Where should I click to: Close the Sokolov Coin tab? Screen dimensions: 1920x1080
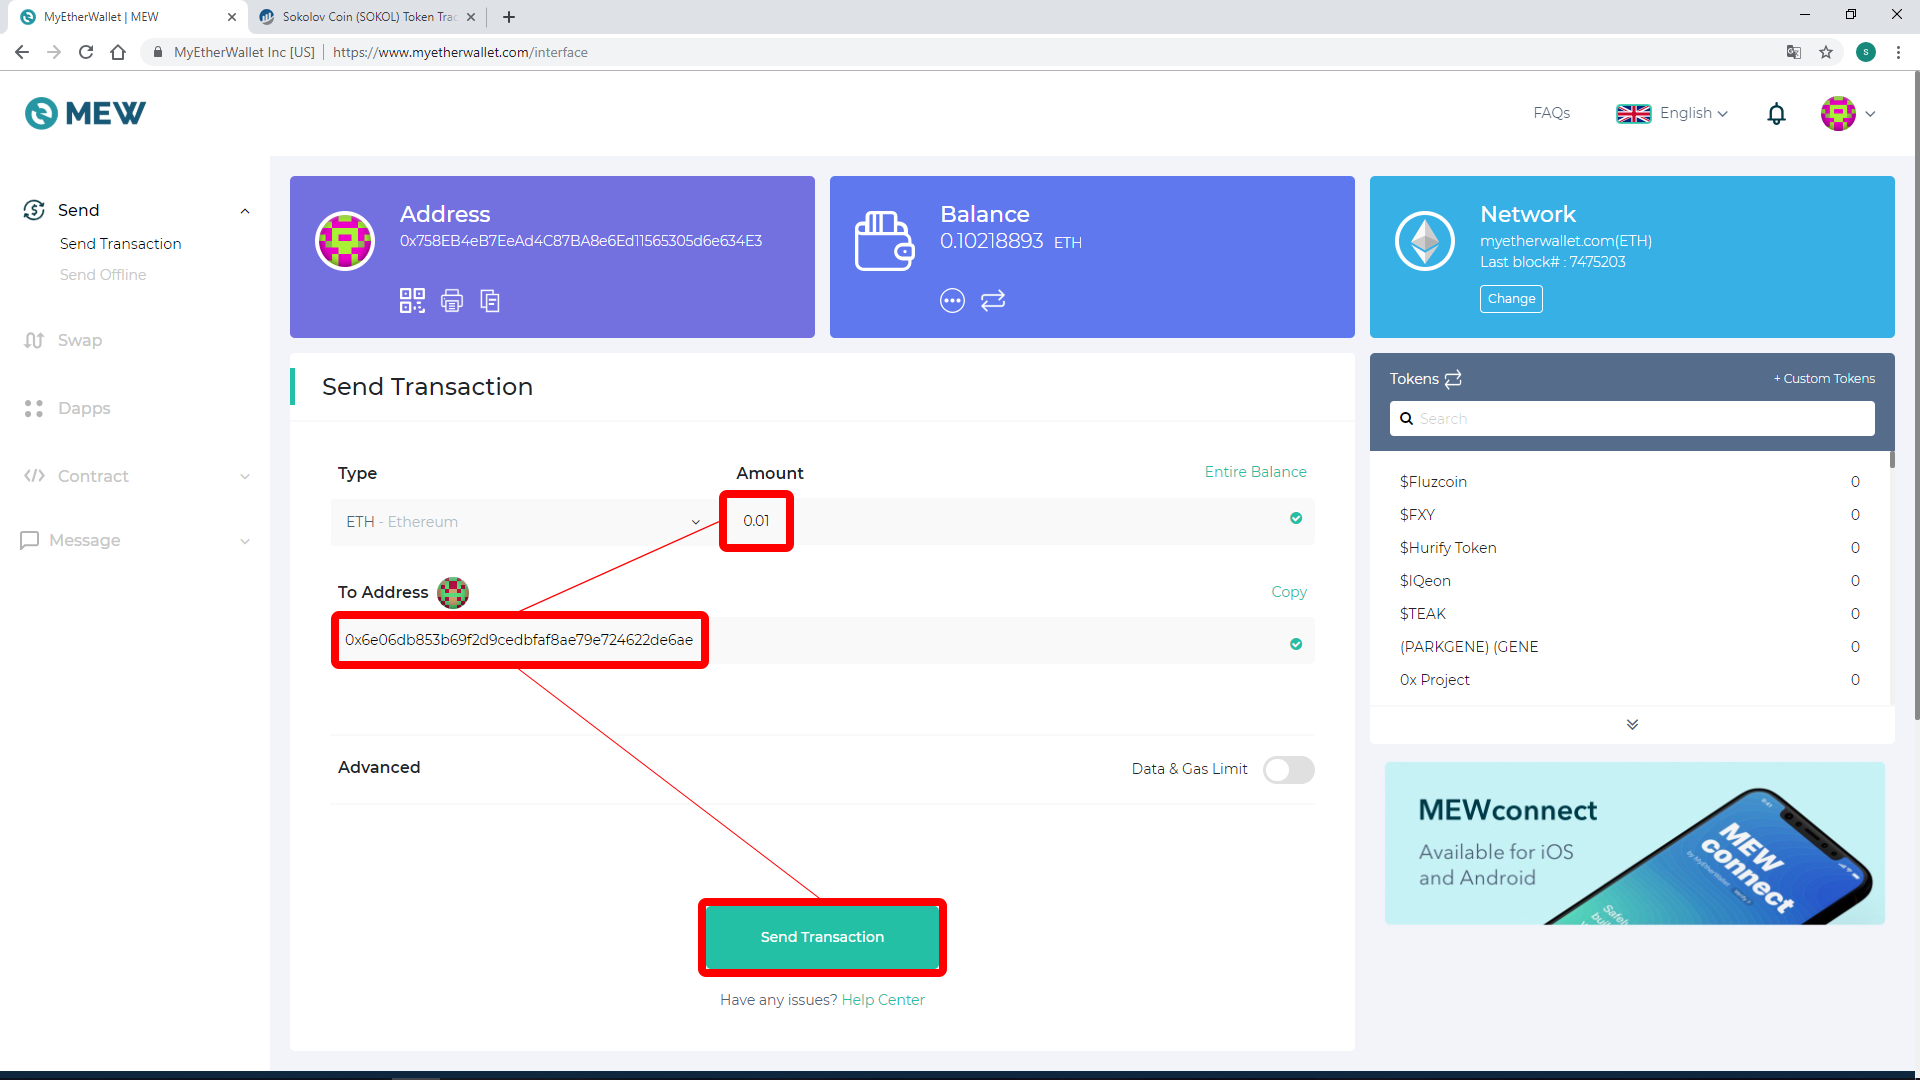click(471, 17)
